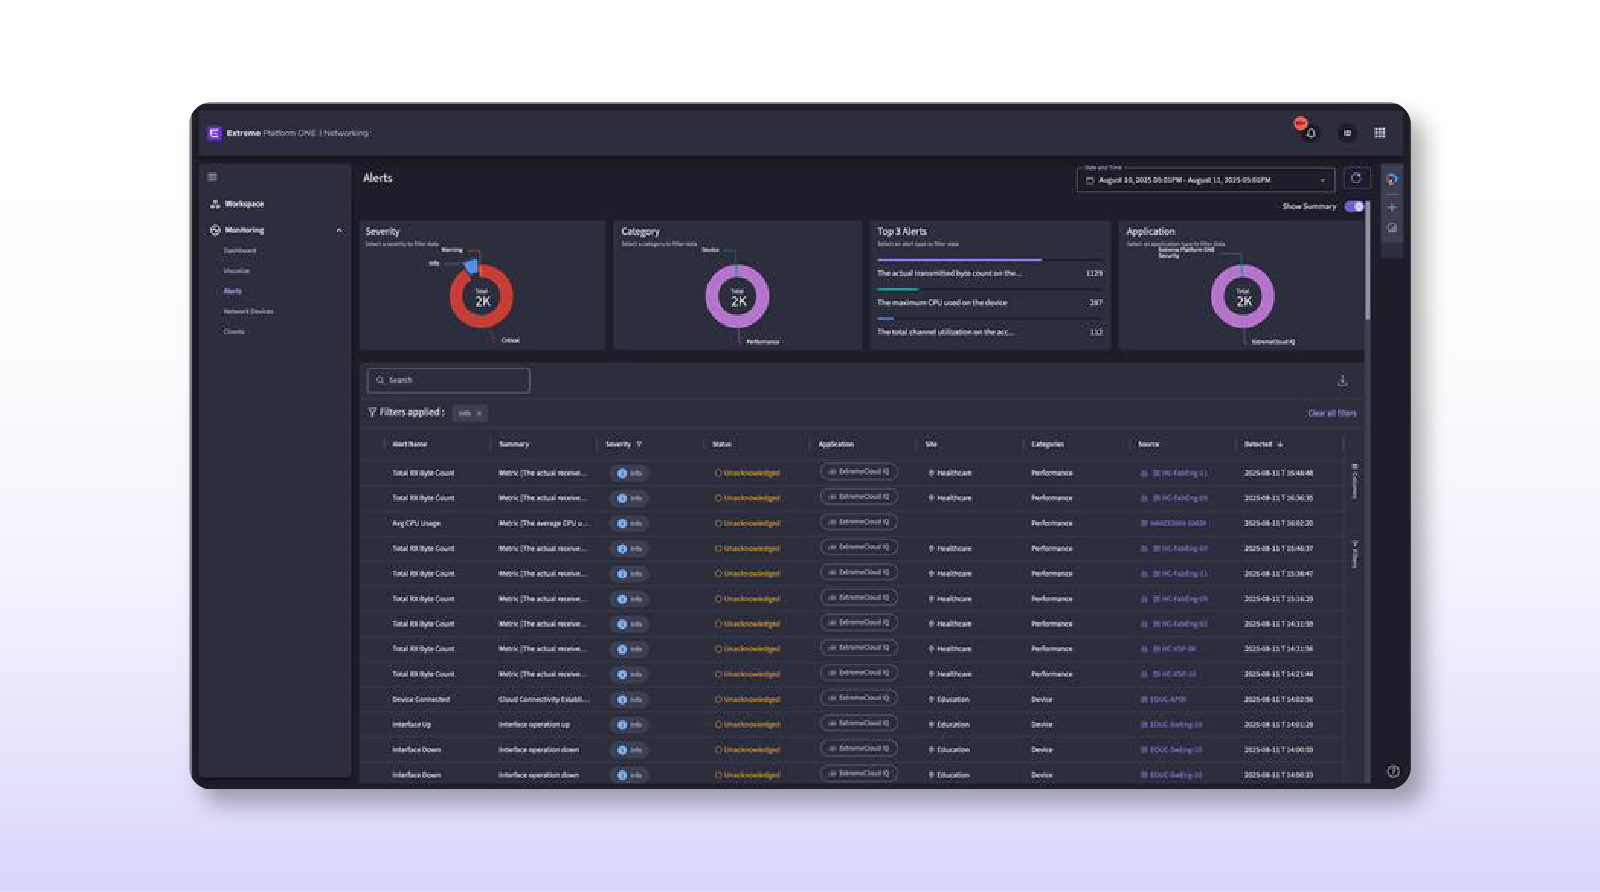Viewport: 1600px width, 892px height.
Task: Toggle the Show Summary switch
Action: tap(1354, 206)
